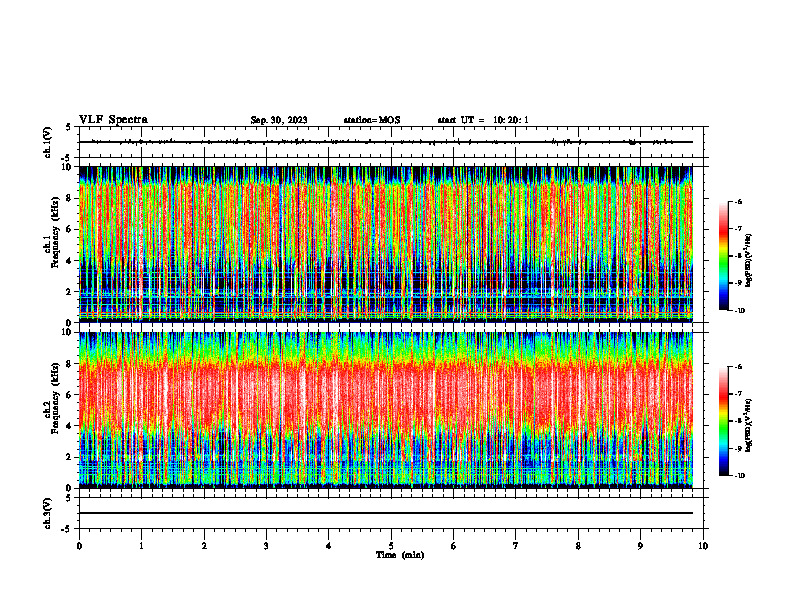Image resolution: width=792 pixels, height=612 pixels.
Task: Click the 'start UT = 10:20:1' text
Action: (483, 120)
